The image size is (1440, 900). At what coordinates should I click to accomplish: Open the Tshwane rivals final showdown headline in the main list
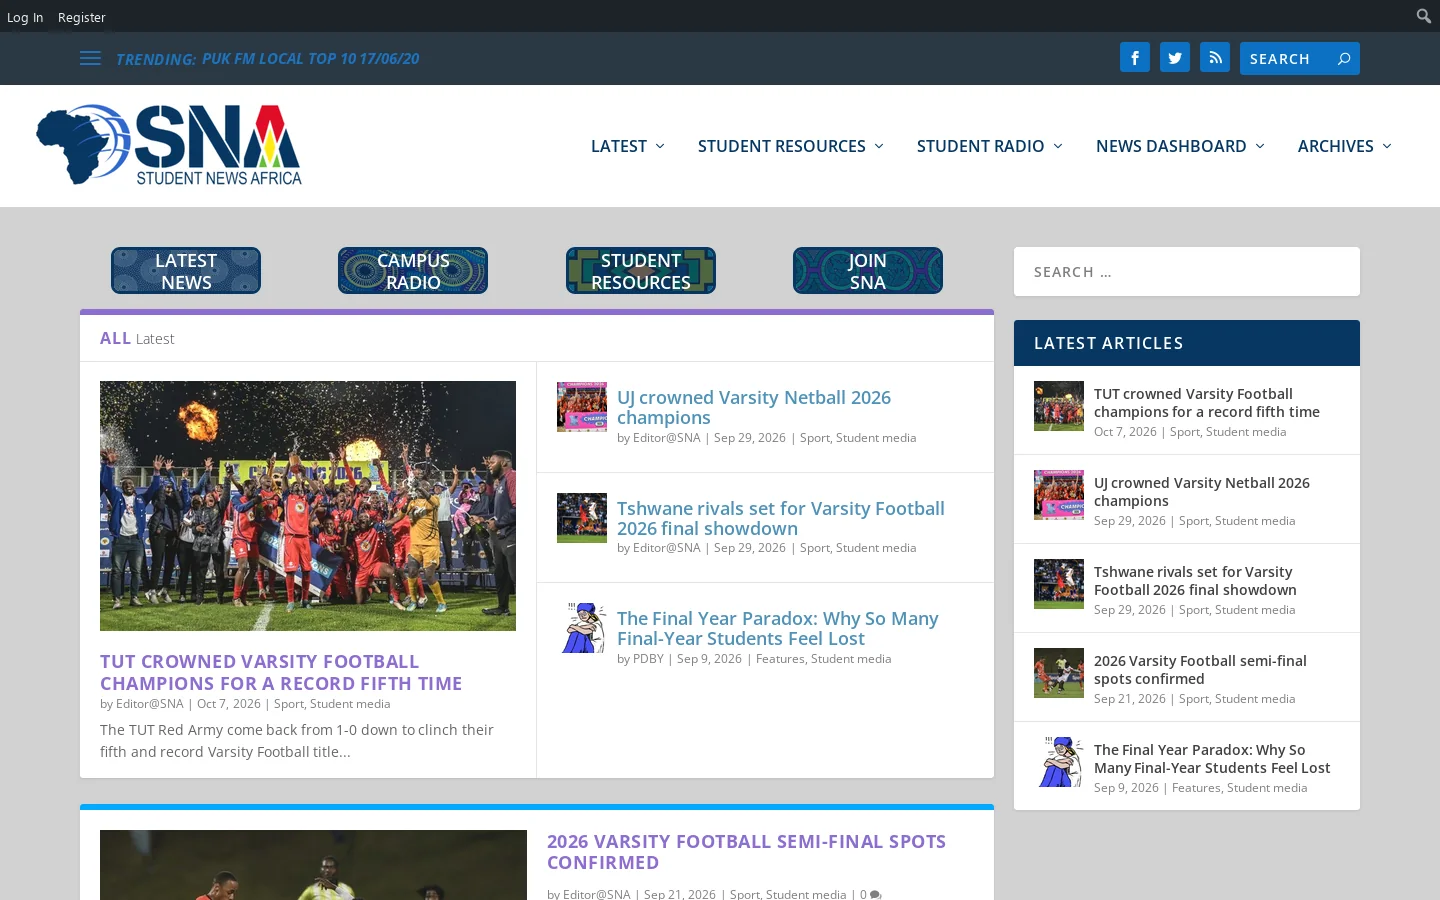(781, 518)
